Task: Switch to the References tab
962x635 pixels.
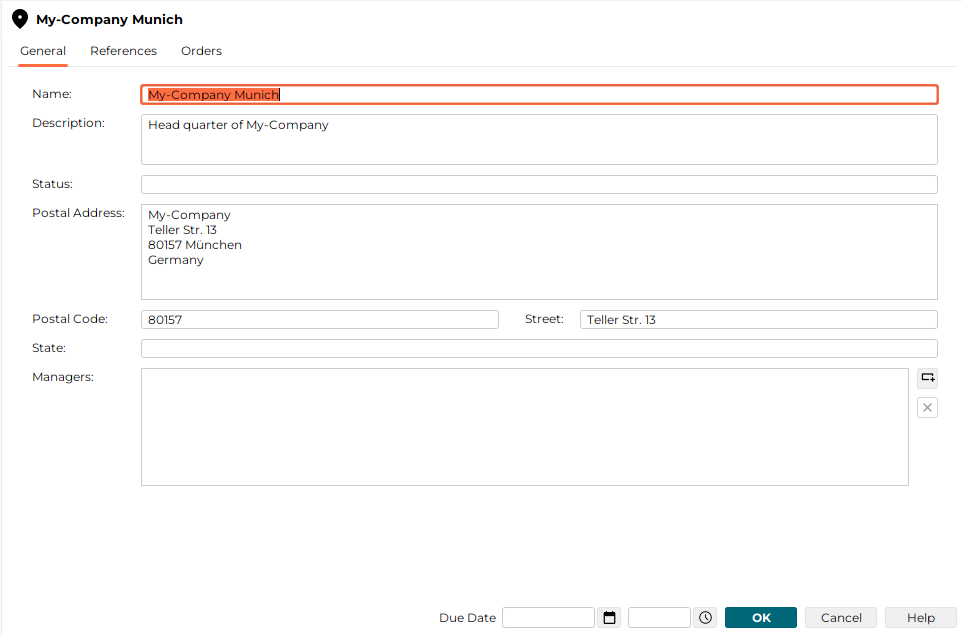Action: click(x=123, y=51)
